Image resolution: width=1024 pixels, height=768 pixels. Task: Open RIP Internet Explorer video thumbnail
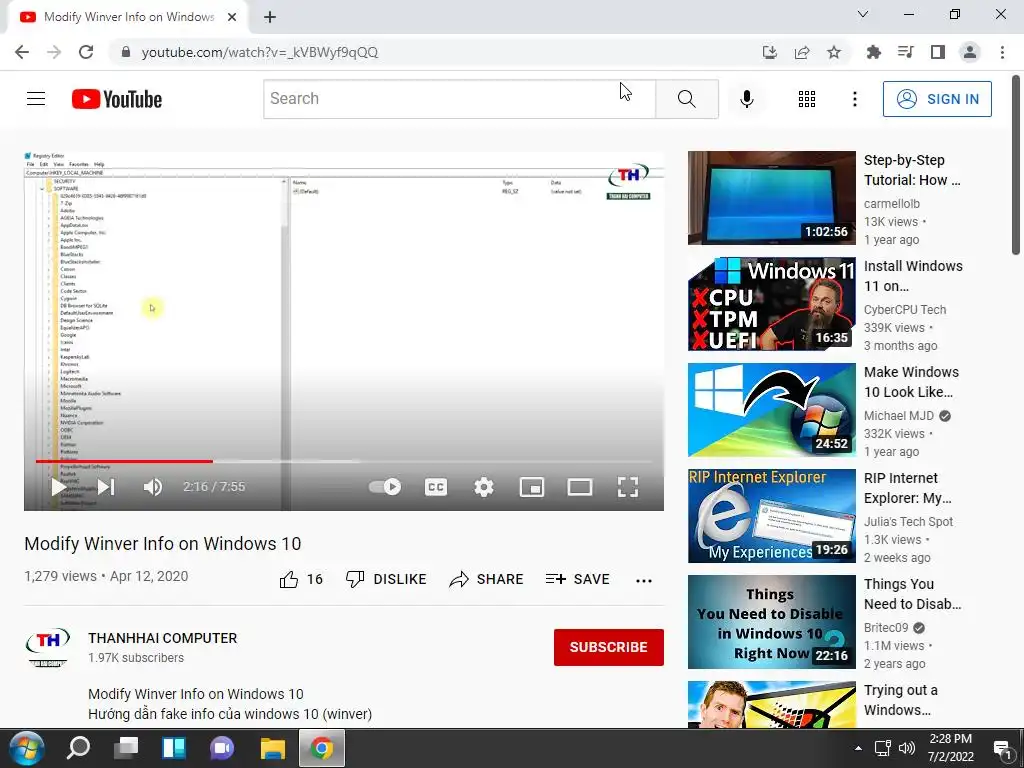point(771,516)
